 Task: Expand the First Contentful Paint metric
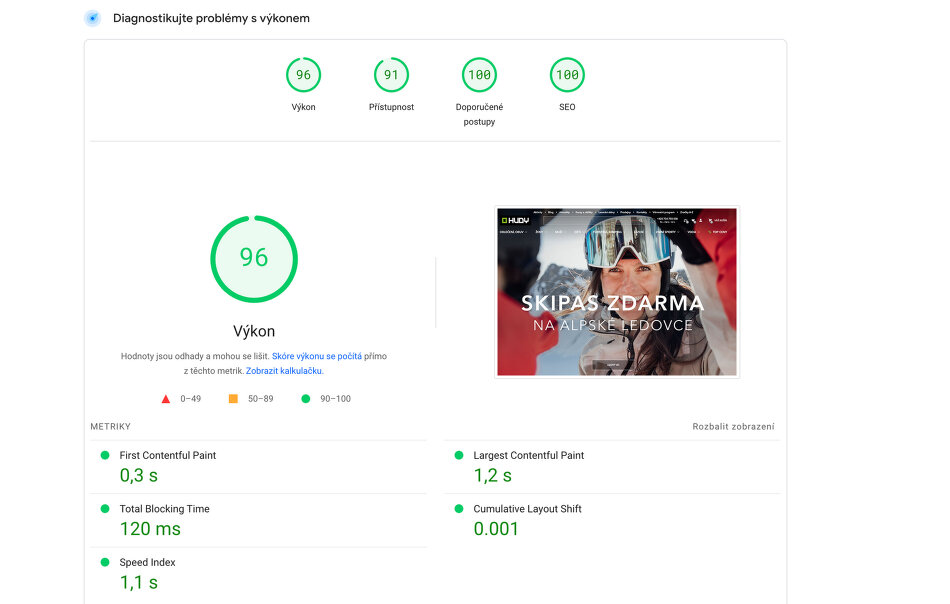168,455
